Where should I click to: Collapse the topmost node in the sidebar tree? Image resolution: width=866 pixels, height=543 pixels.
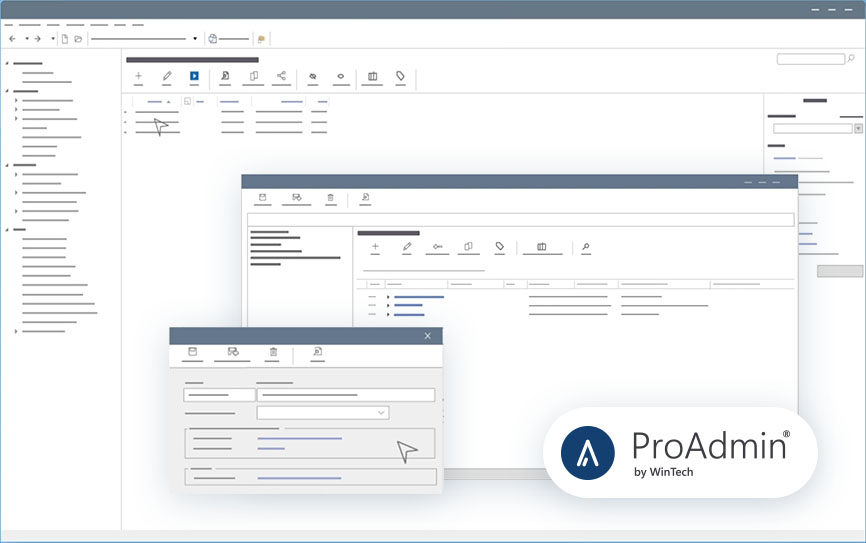[x=7, y=64]
